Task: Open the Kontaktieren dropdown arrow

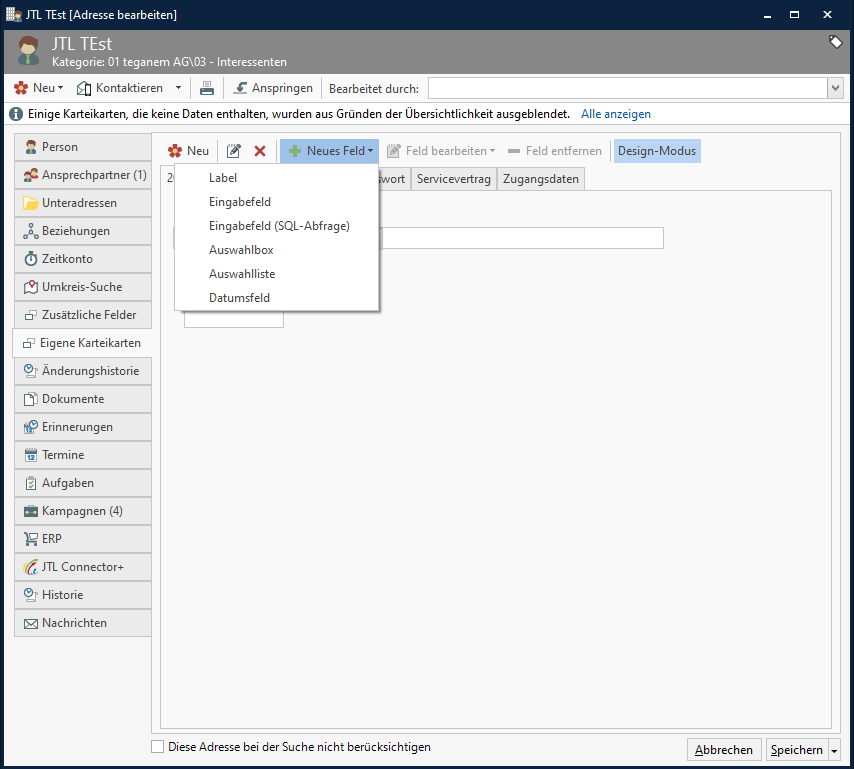Action: pos(178,88)
